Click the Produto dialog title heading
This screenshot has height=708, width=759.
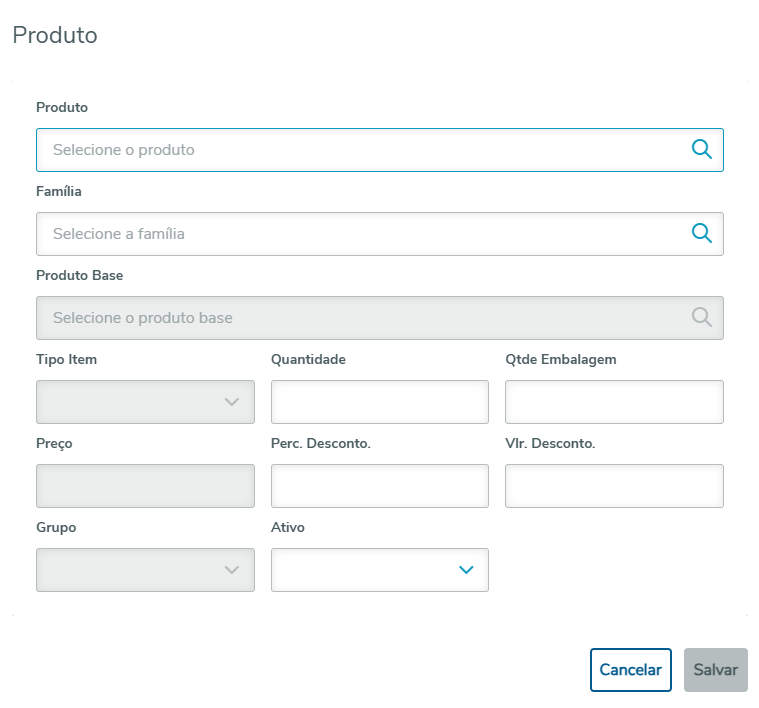55,36
